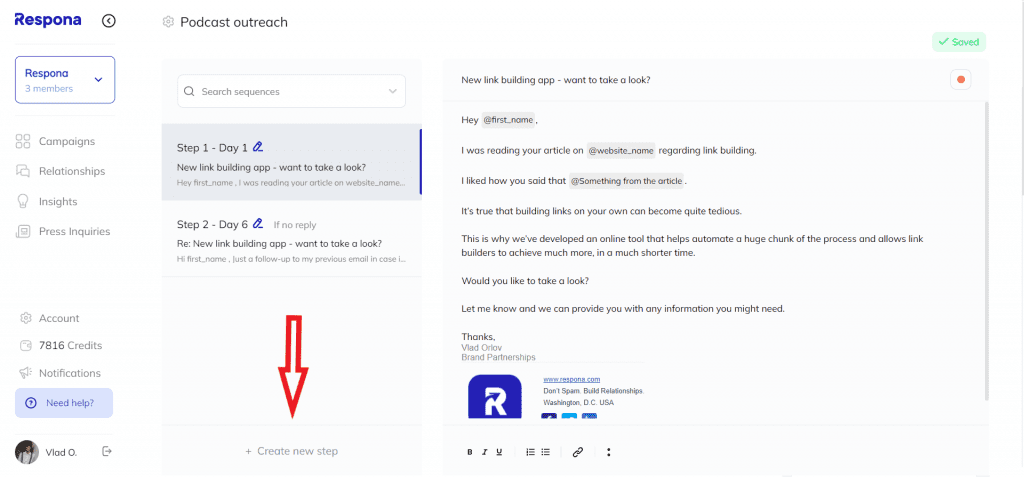Screen dimensions: 1024x477
Task: Open Account settings
Action: (50, 318)
